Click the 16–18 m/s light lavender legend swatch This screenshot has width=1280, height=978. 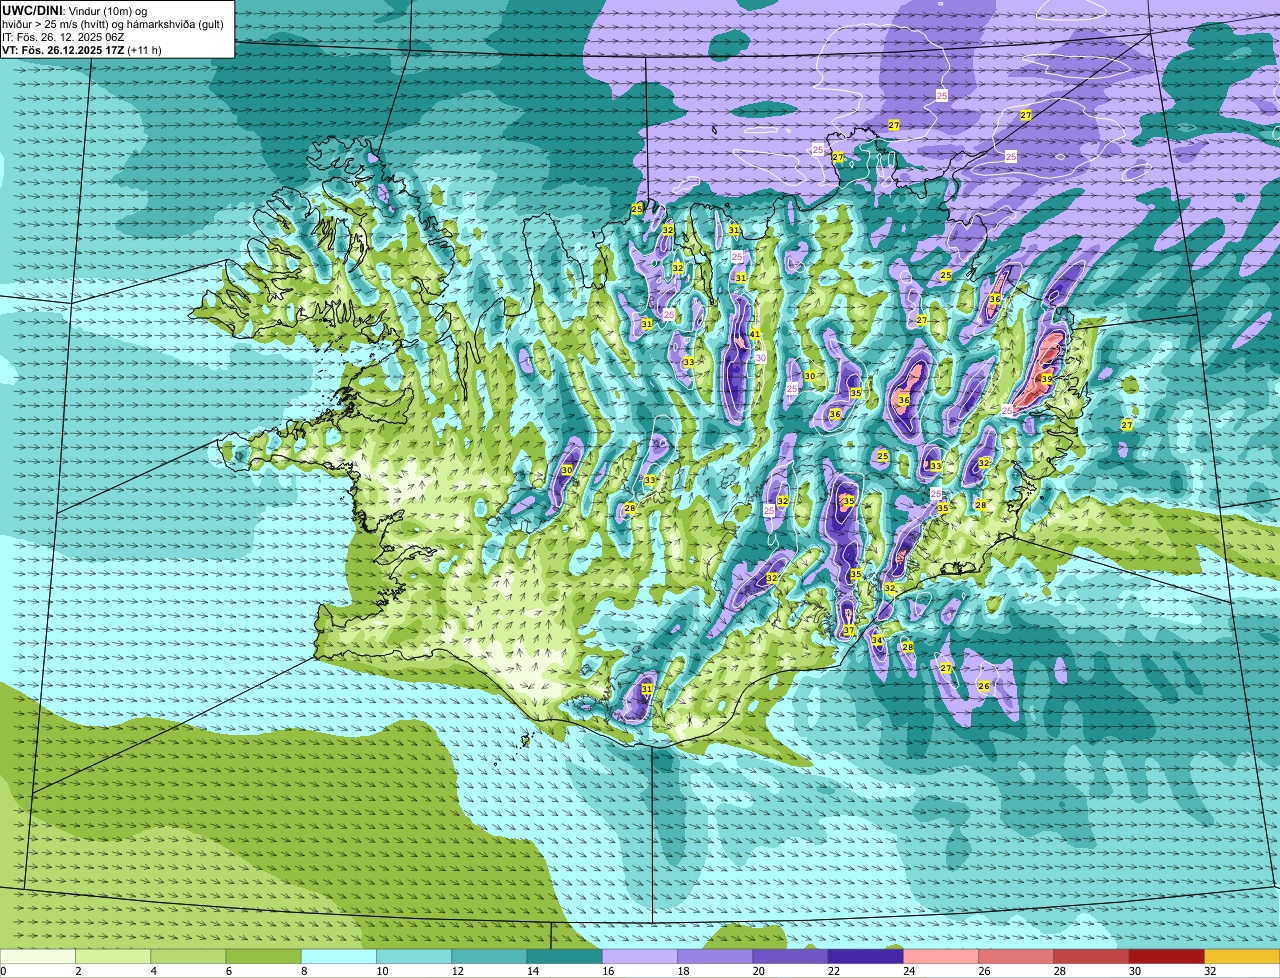[x=640, y=957]
